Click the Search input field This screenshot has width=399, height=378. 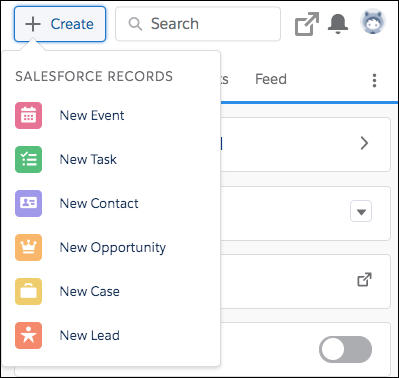pyautogui.click(x=198, y=24)
